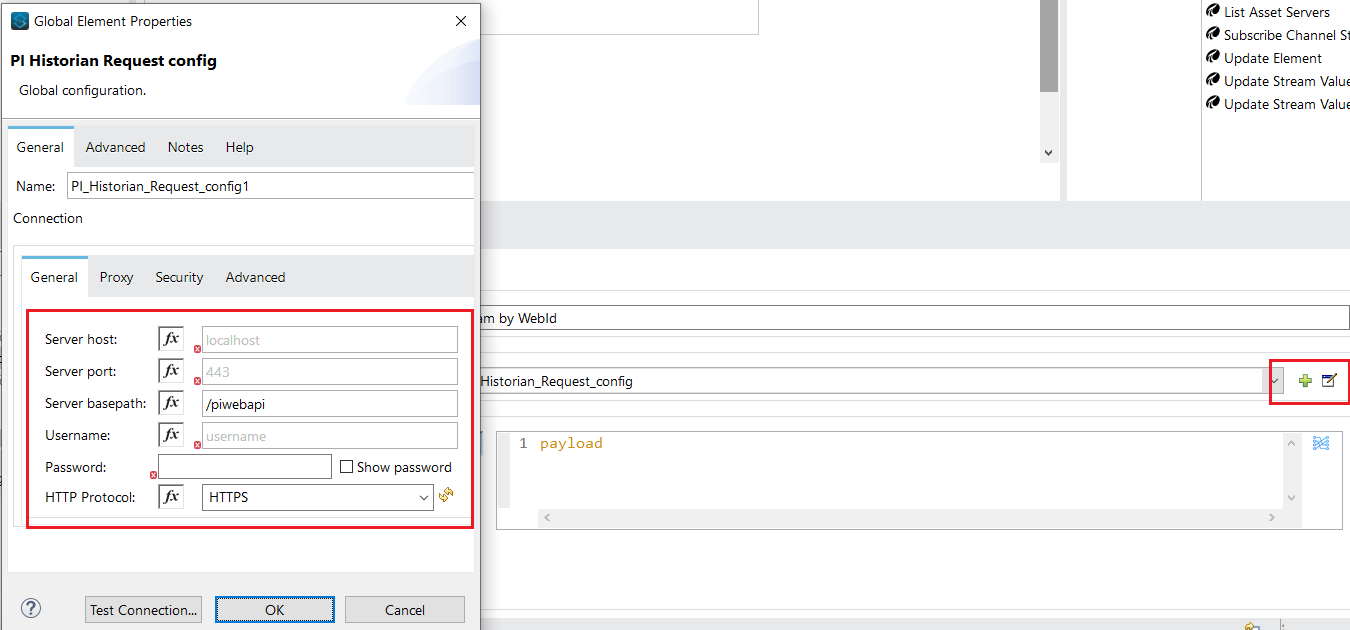Viewport: 1350px width, 630px height.
Task: Confirm the dialog with OK
Action: point(274,609)
